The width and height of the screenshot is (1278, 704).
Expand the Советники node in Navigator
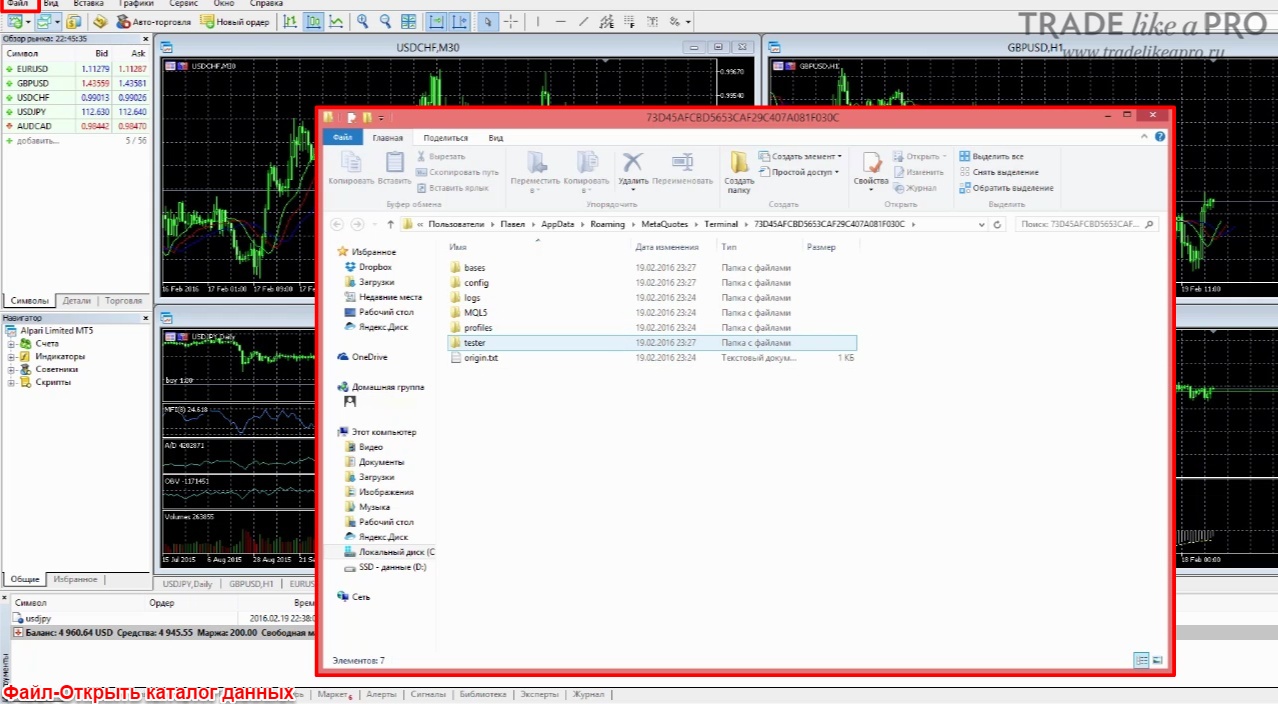point(12,369)
